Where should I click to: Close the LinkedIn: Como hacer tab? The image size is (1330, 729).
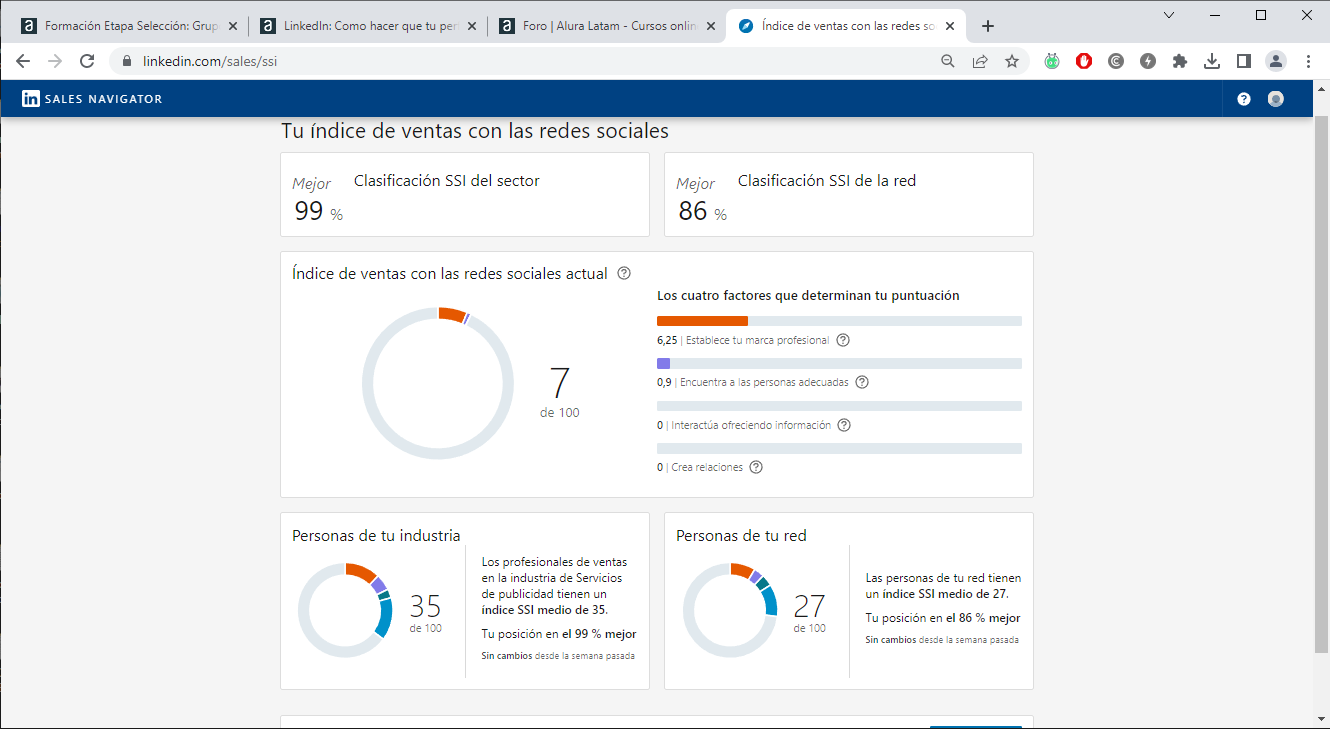472,26
